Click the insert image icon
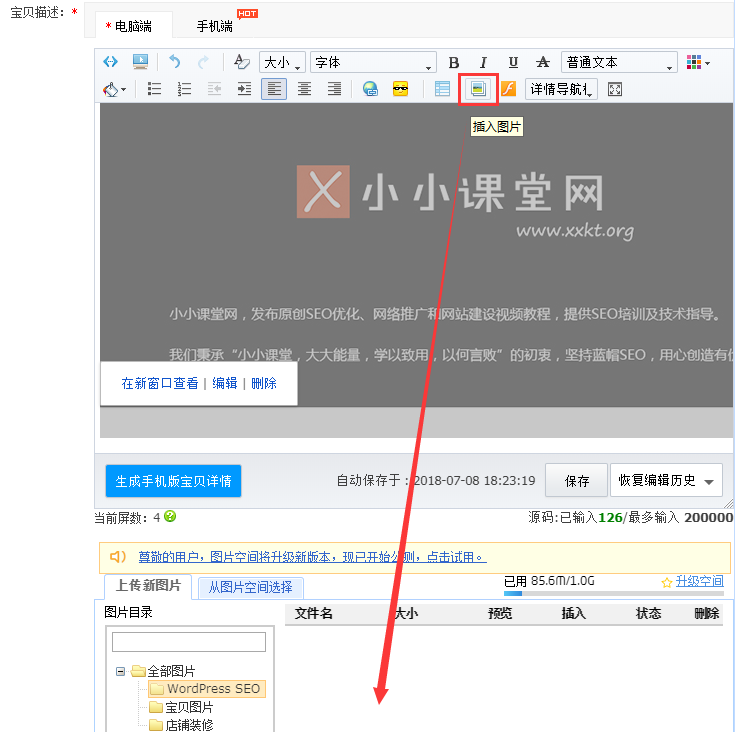The width and height of the screenshot is (738, 732). coord(478,89)
